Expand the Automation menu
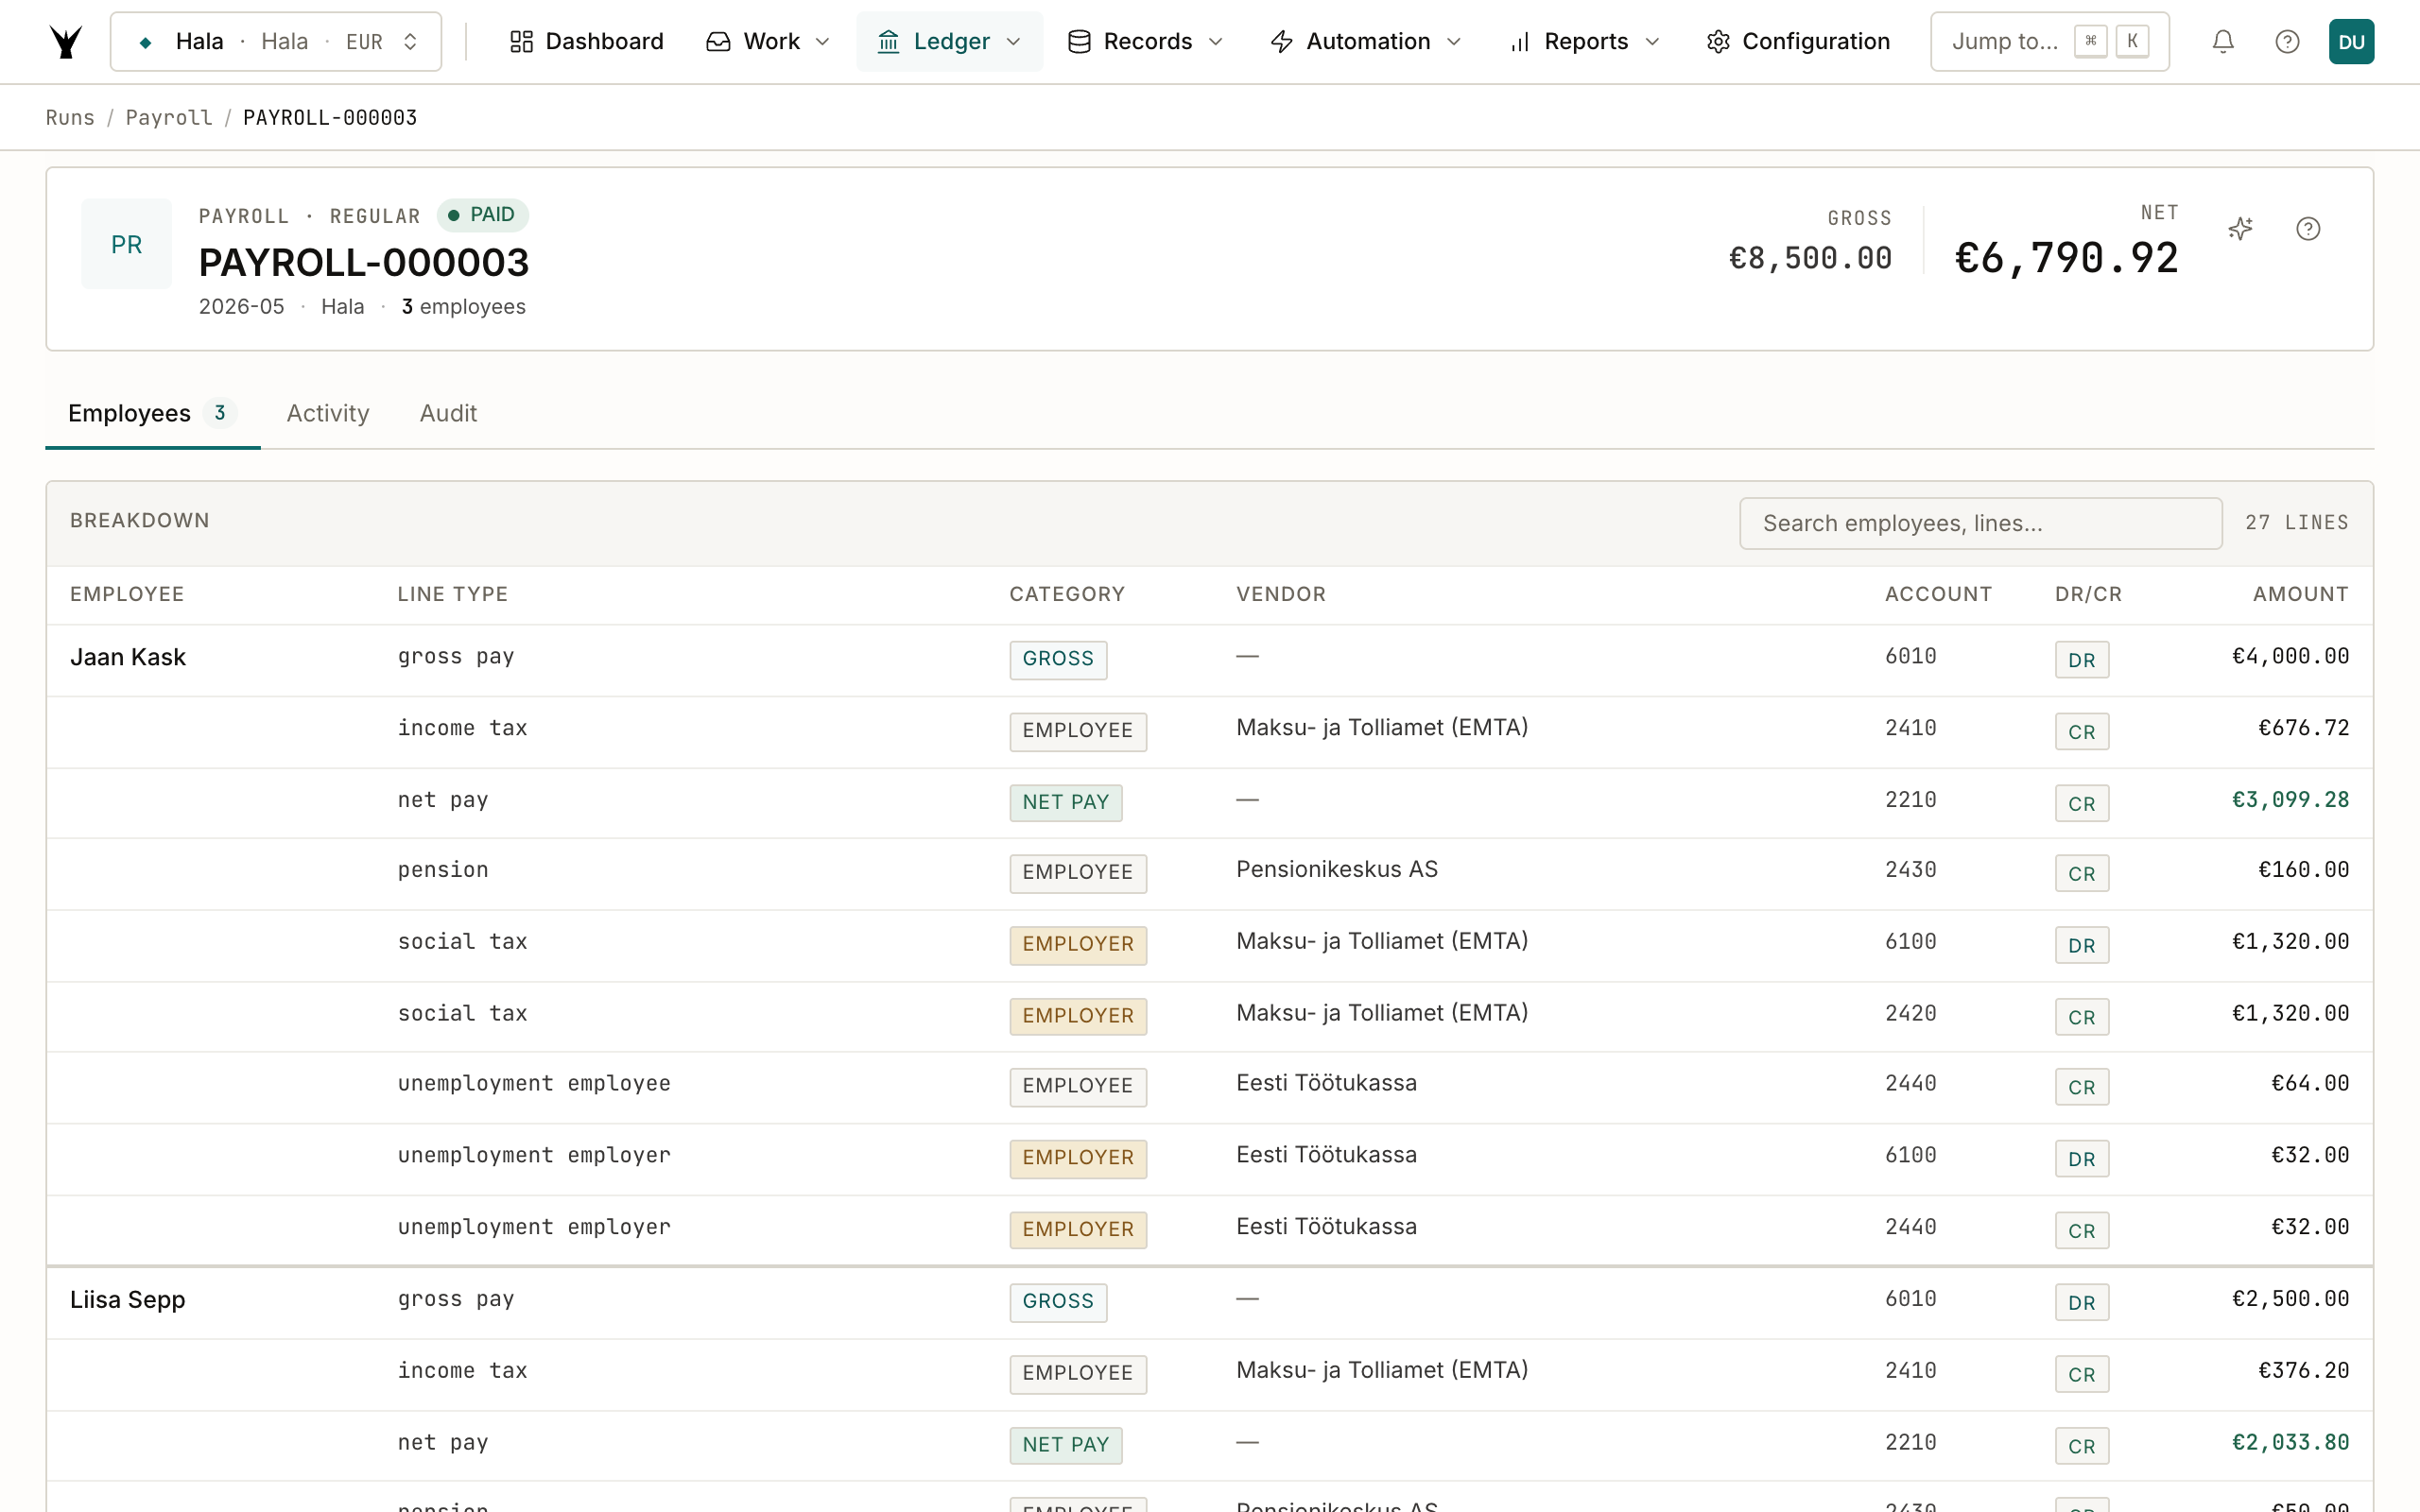The height and width of the screenshot is (1512, 2420). pos(1365,42)
